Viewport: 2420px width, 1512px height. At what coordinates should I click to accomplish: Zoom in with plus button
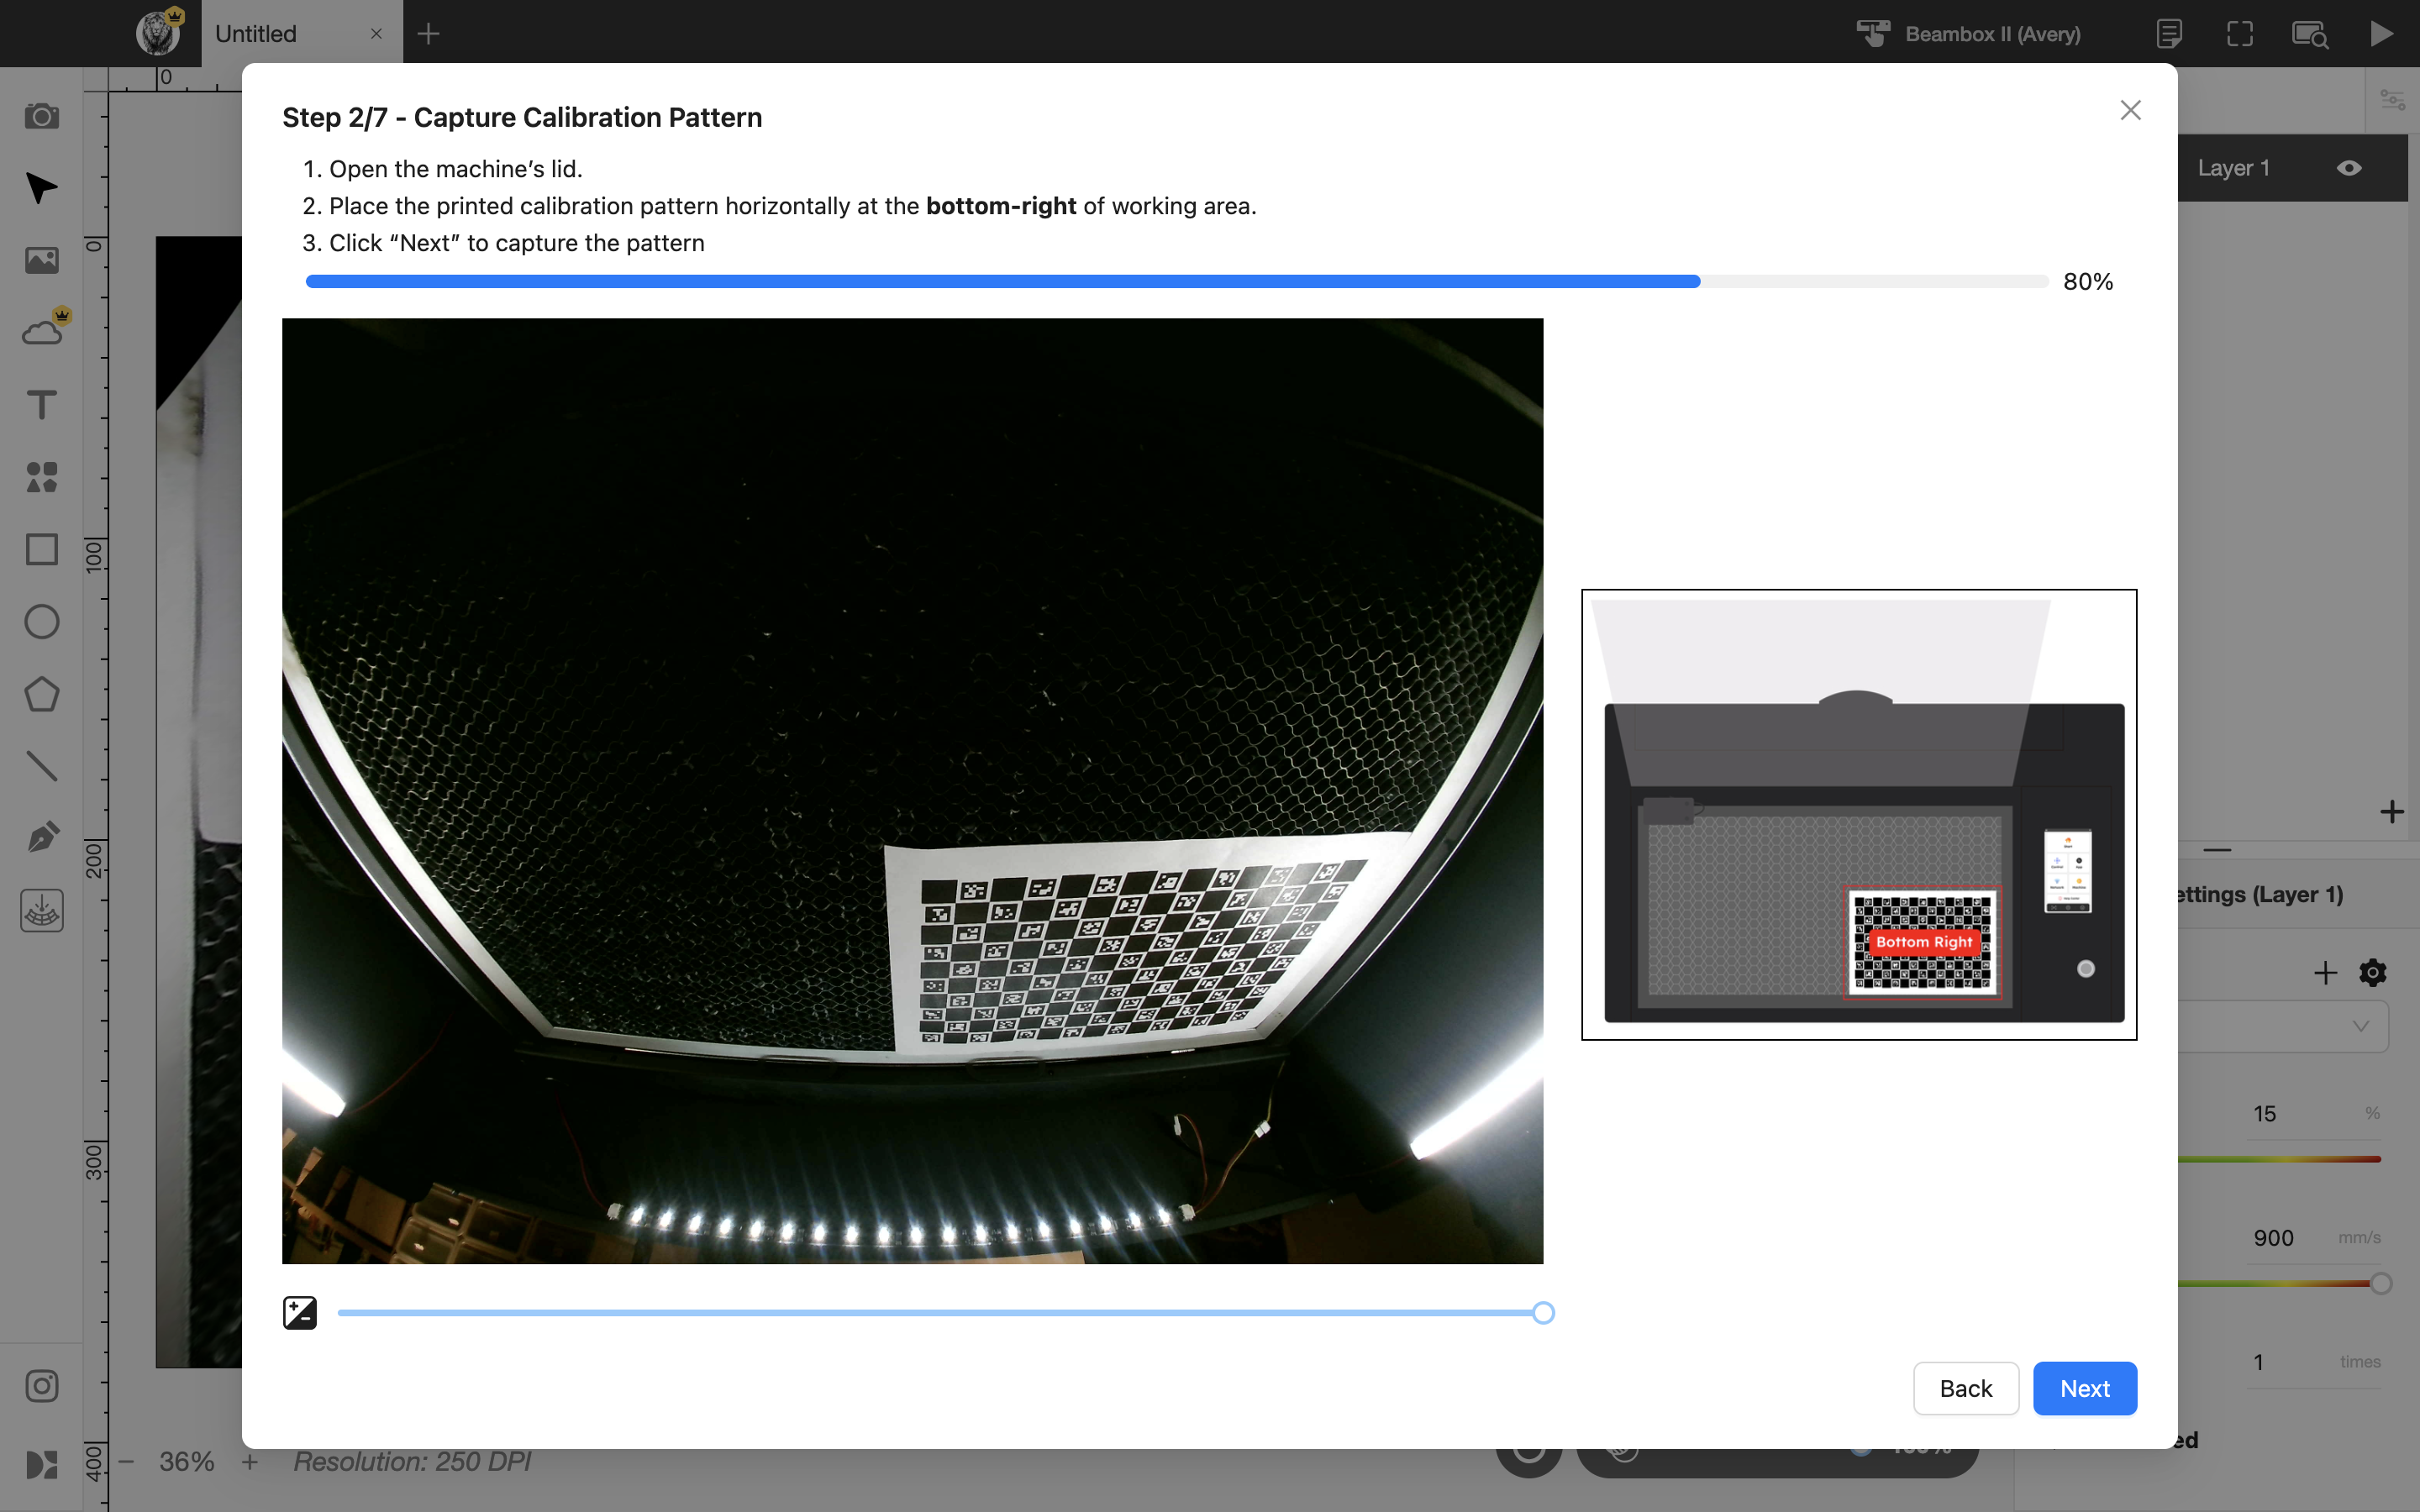250,1461
